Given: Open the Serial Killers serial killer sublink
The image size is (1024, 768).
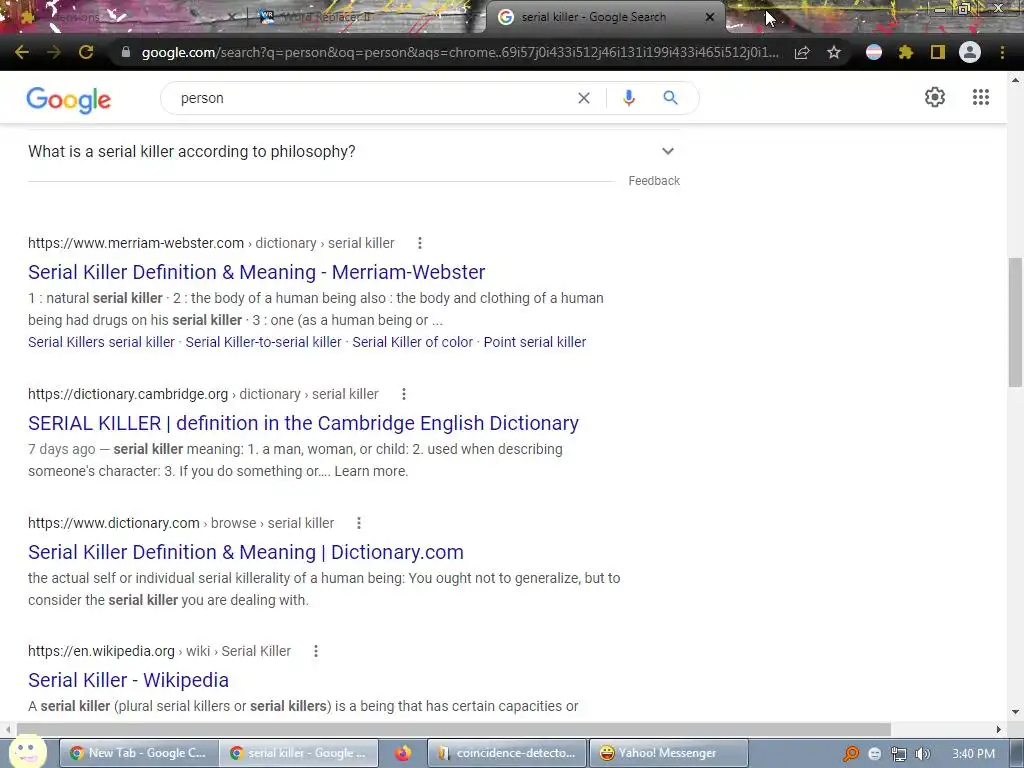Looking at the screenshot, I should click(x=101, y=342).
